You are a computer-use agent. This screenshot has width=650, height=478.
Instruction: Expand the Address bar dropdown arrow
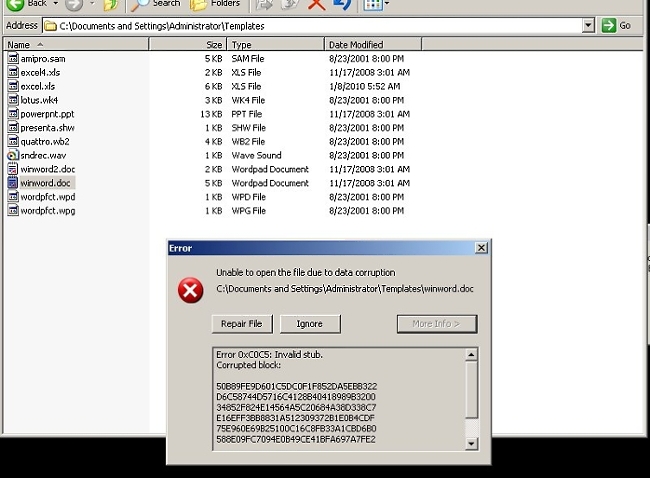587,25
